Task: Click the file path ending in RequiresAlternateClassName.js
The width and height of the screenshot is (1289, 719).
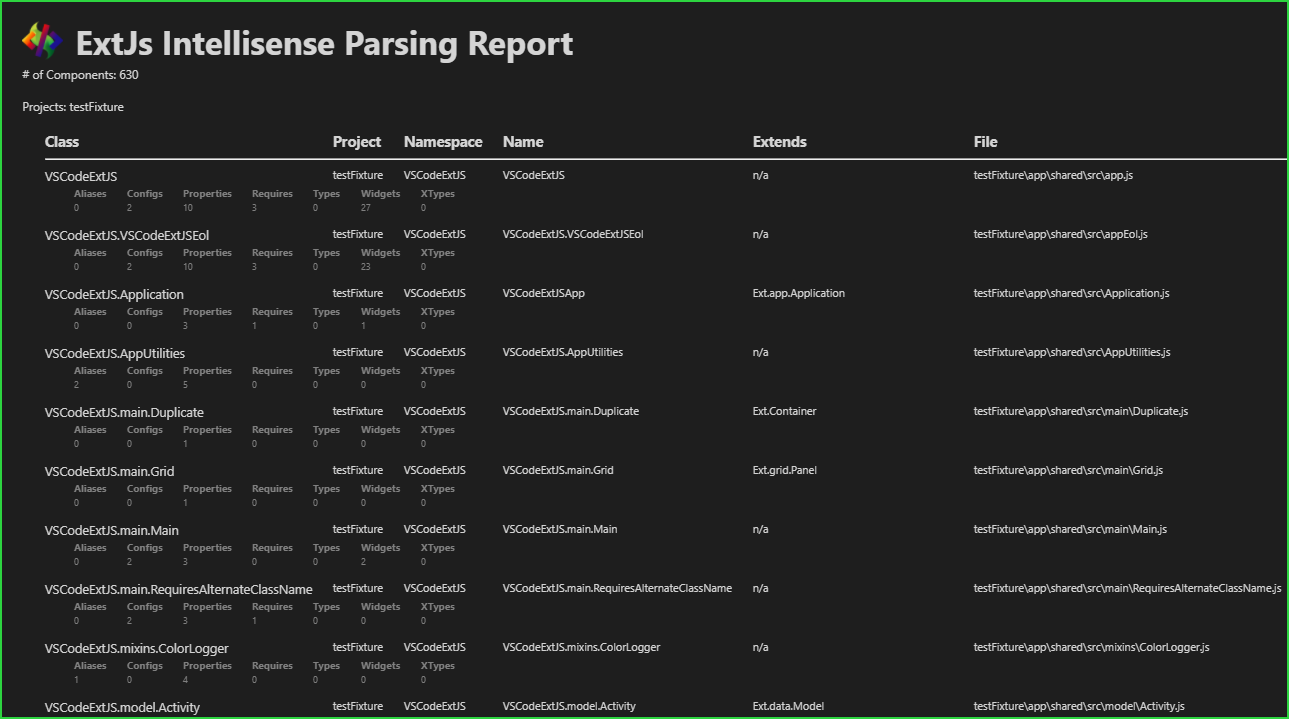Action: point(1128,589)
